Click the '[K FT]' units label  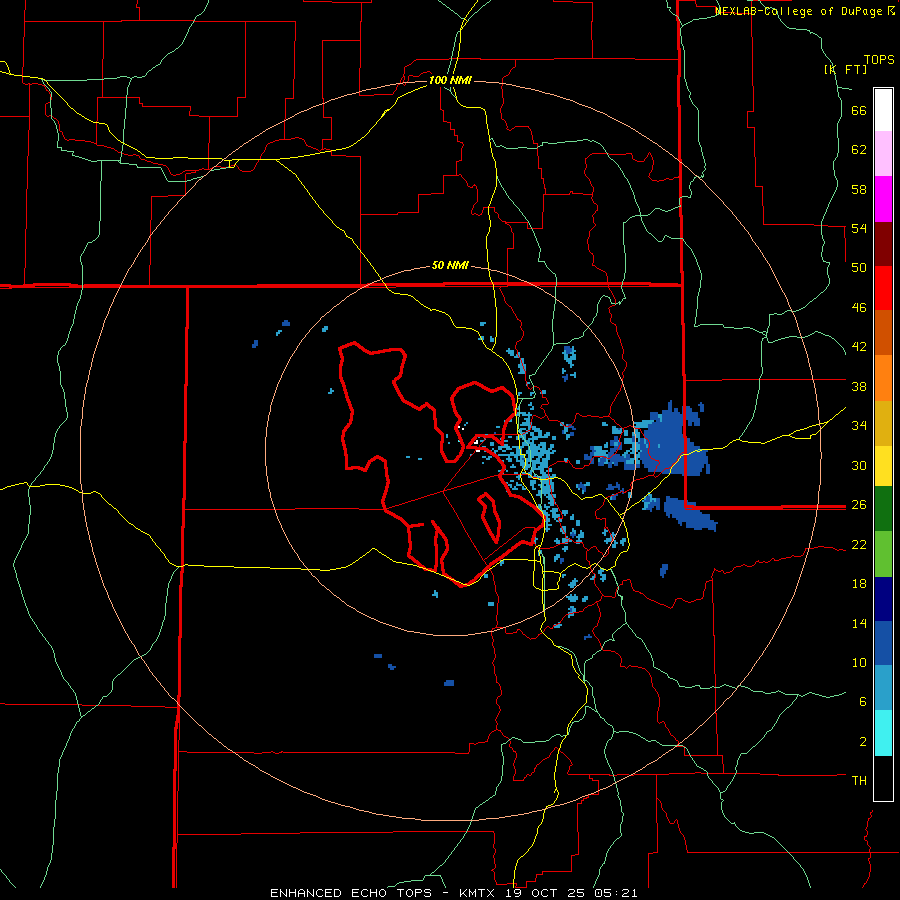click(x=846, y=69)
